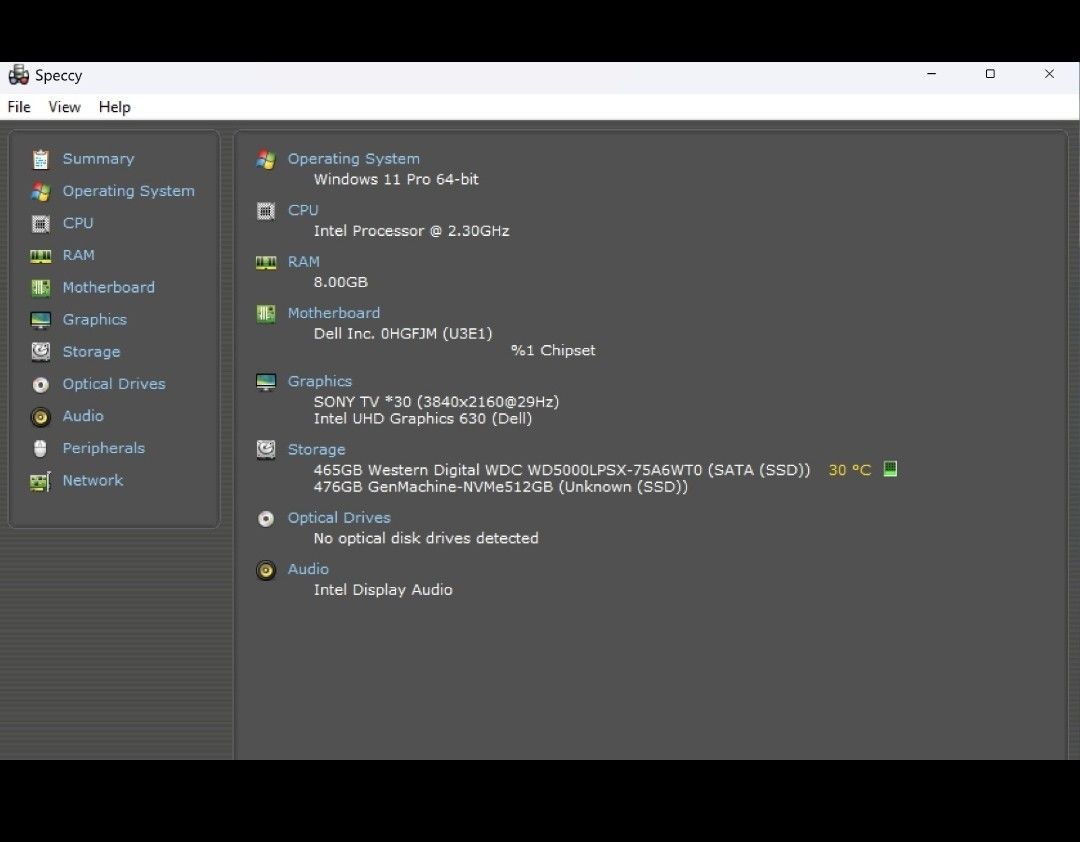The image size is (1080, 842).
Task: Click the Storage drive icon in summary panel
Action: (x=266, y=450)
